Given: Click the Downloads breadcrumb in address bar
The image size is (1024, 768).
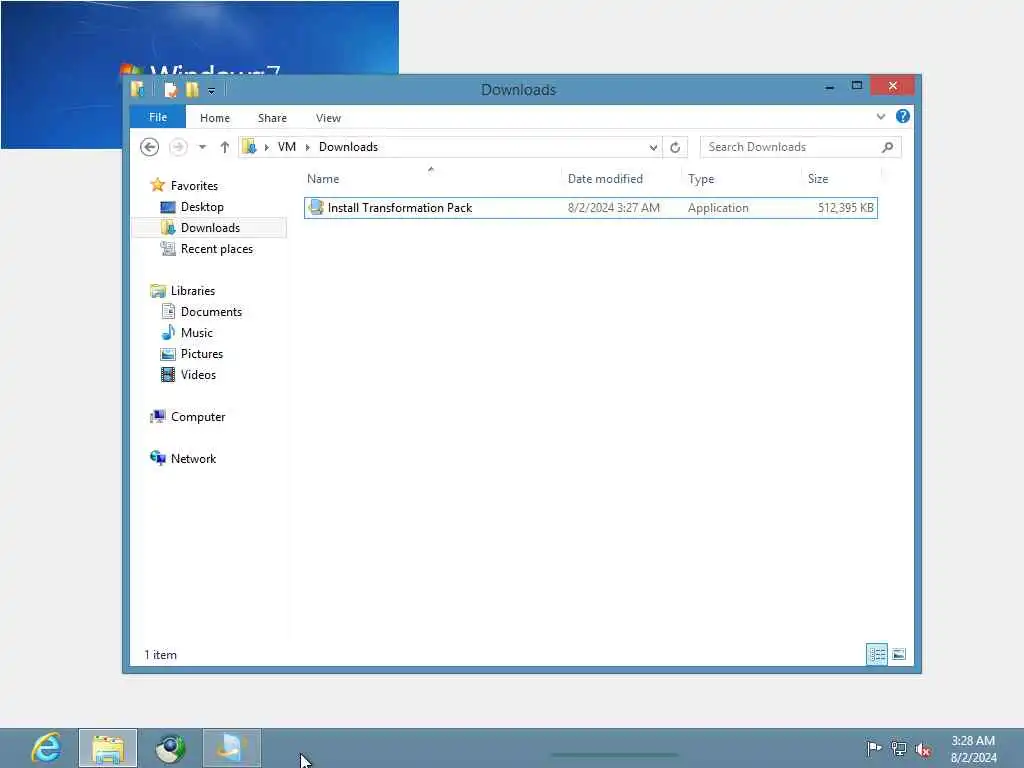Looking at the screenshot, I should tap(348, 147).
